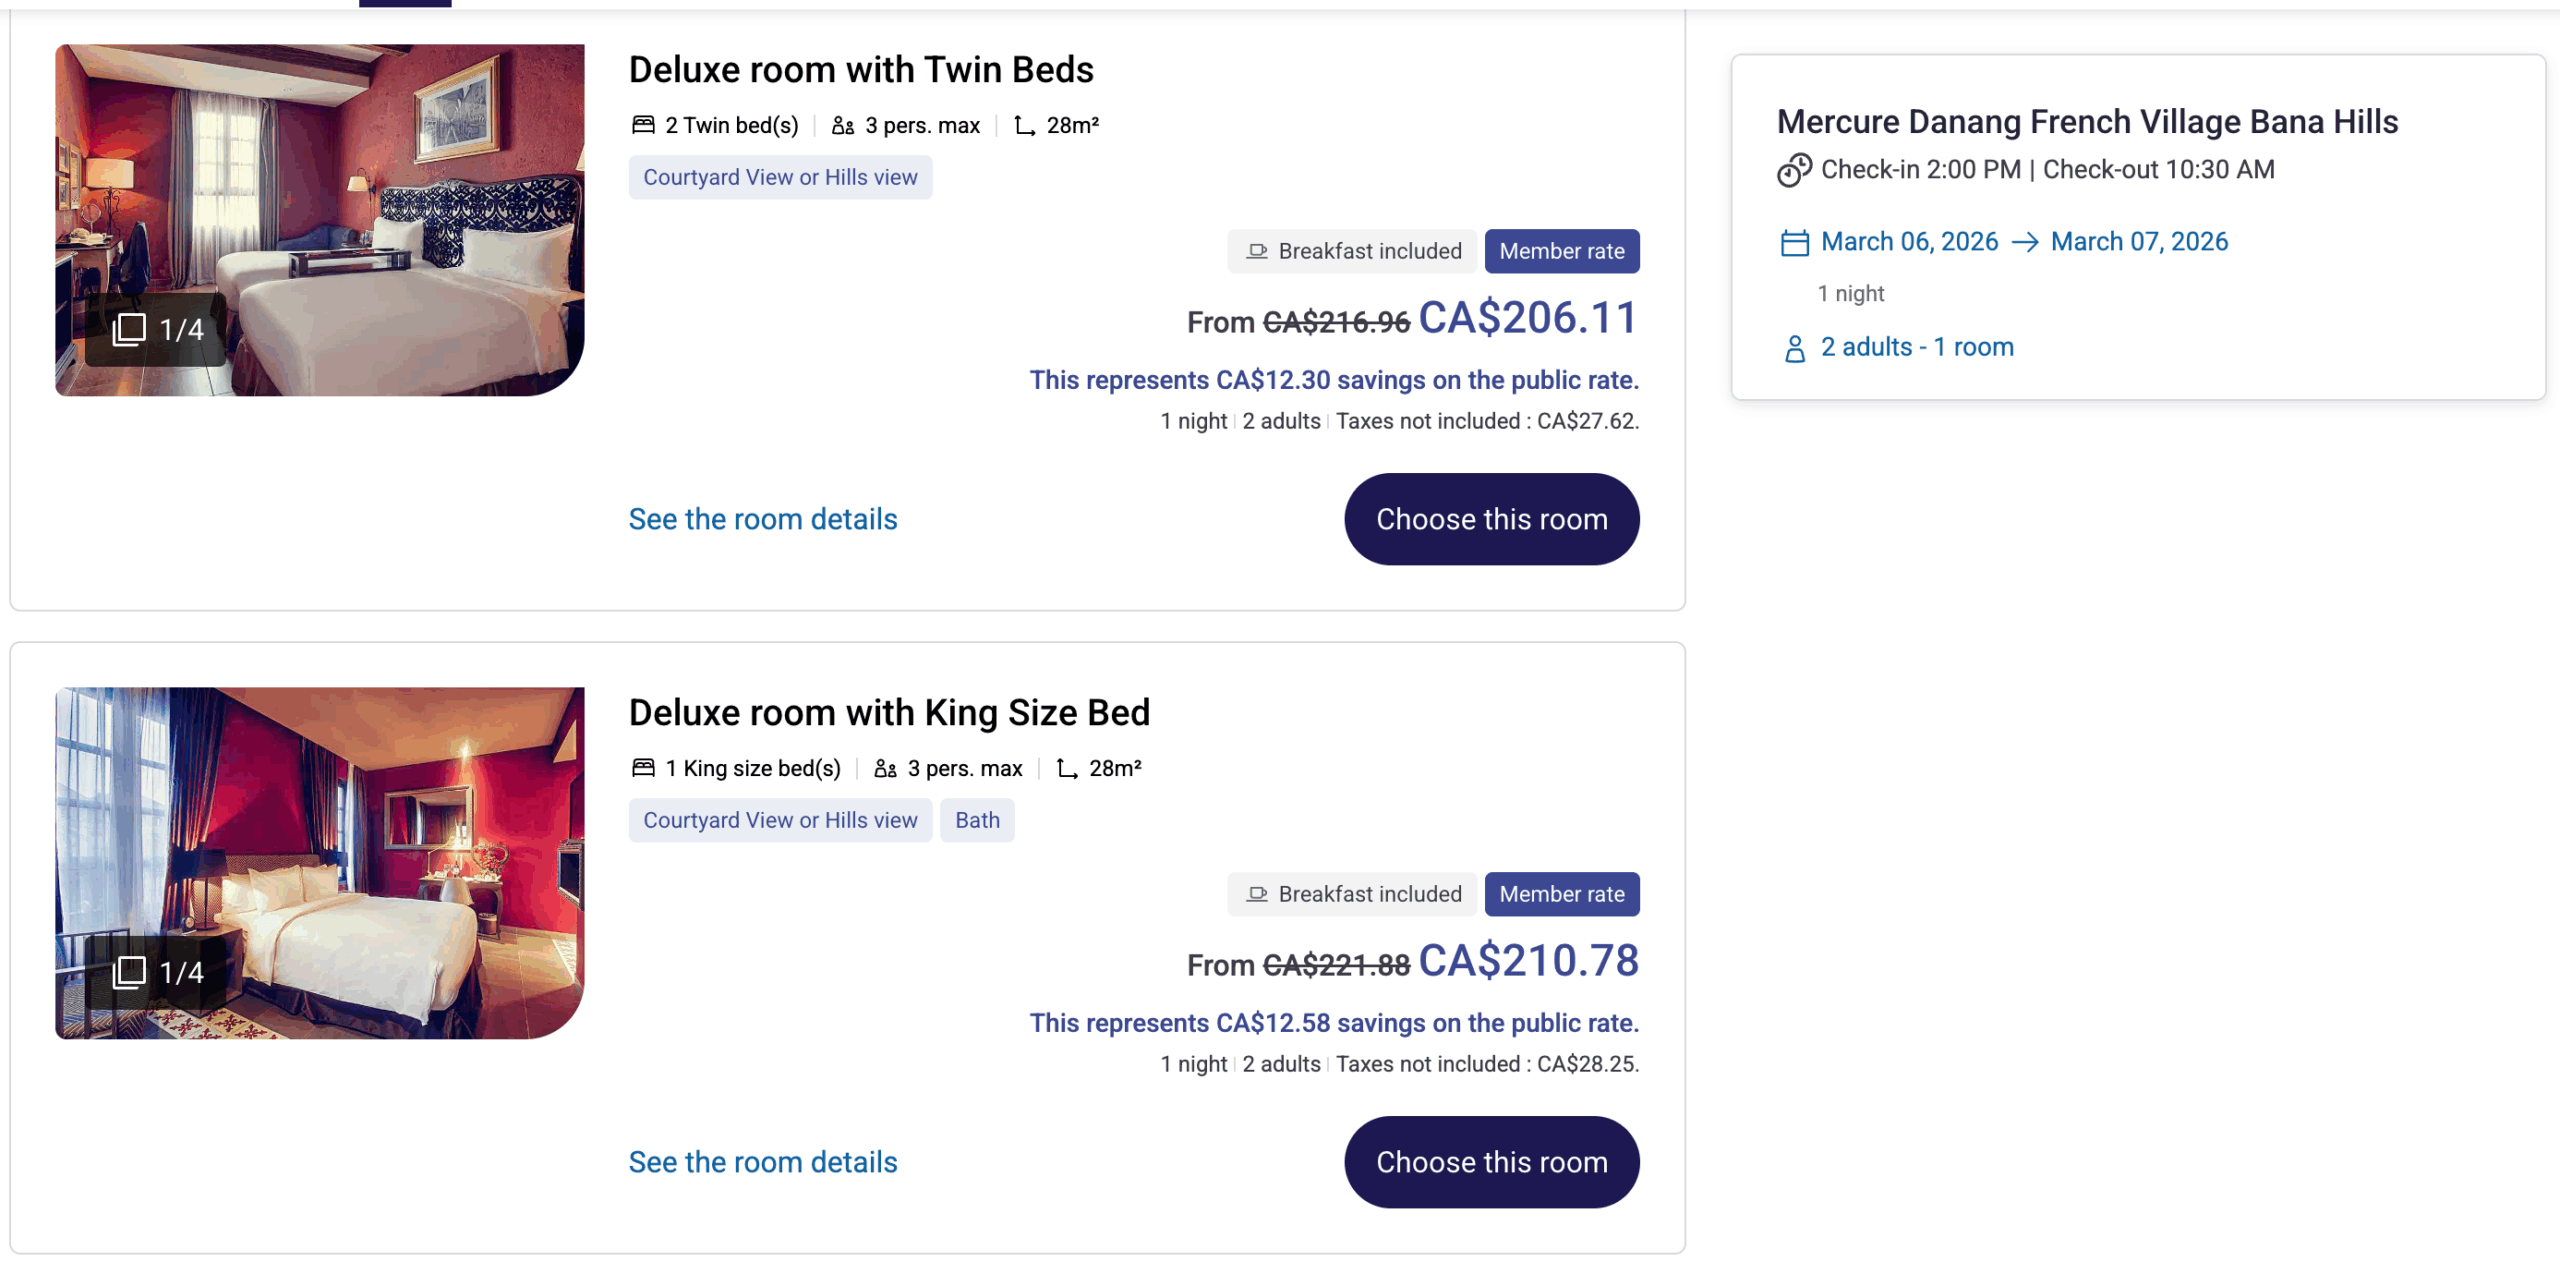
Task: Click the bed icon next to 1 King size bed(s)
Action: click(643, 768)
